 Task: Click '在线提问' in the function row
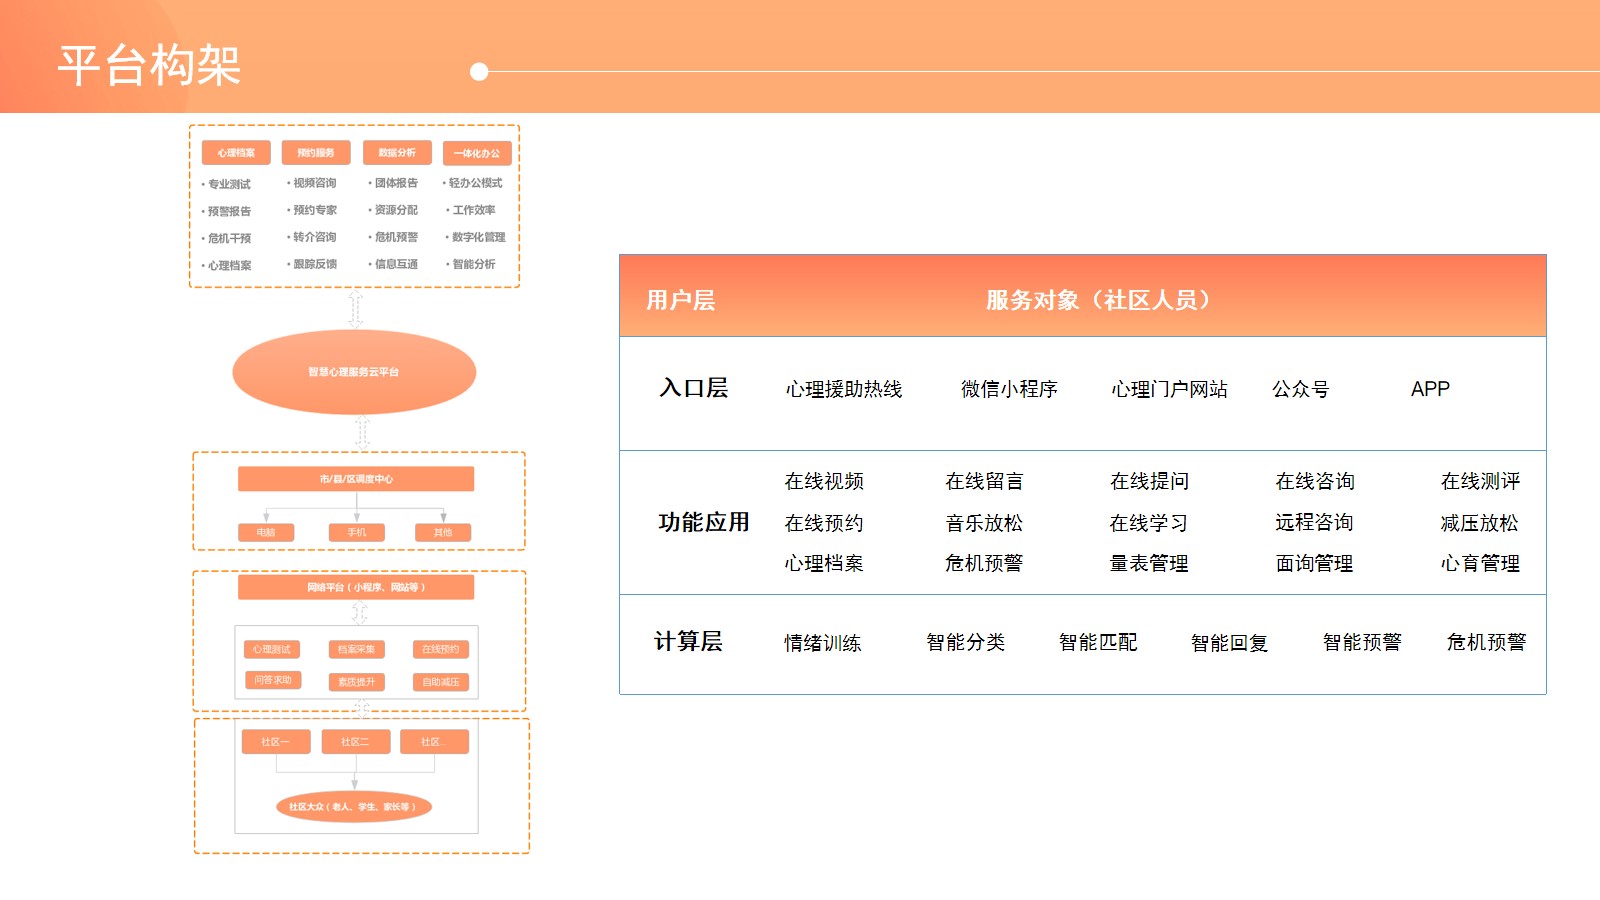pos(1149,481)
